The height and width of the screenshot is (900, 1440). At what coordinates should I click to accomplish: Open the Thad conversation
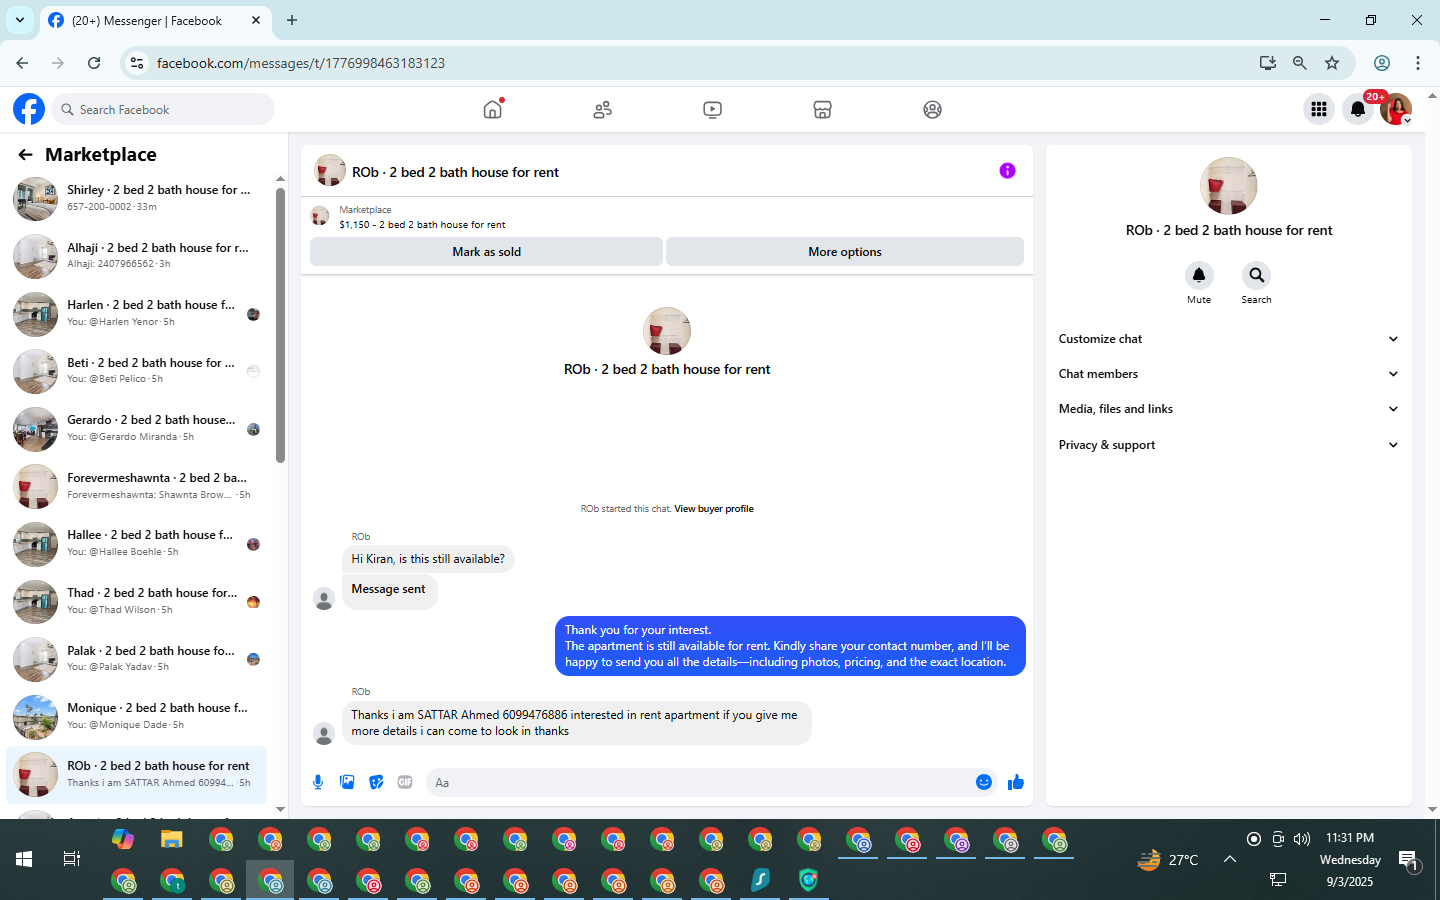click(137, 601)
